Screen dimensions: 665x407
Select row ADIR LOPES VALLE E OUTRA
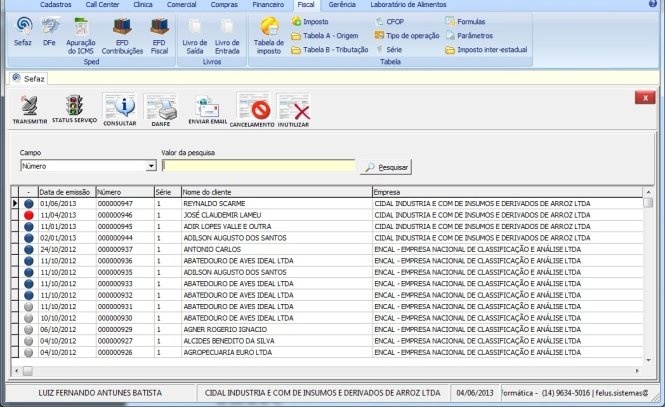coord(327,226)
